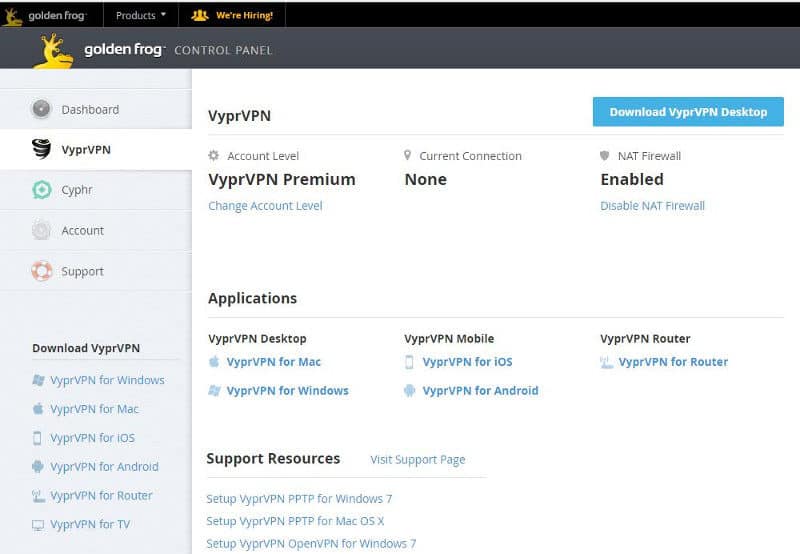800x554 pixels.
Task: Click Download VyprVPN Desktop button
Action: coord(688,112)
